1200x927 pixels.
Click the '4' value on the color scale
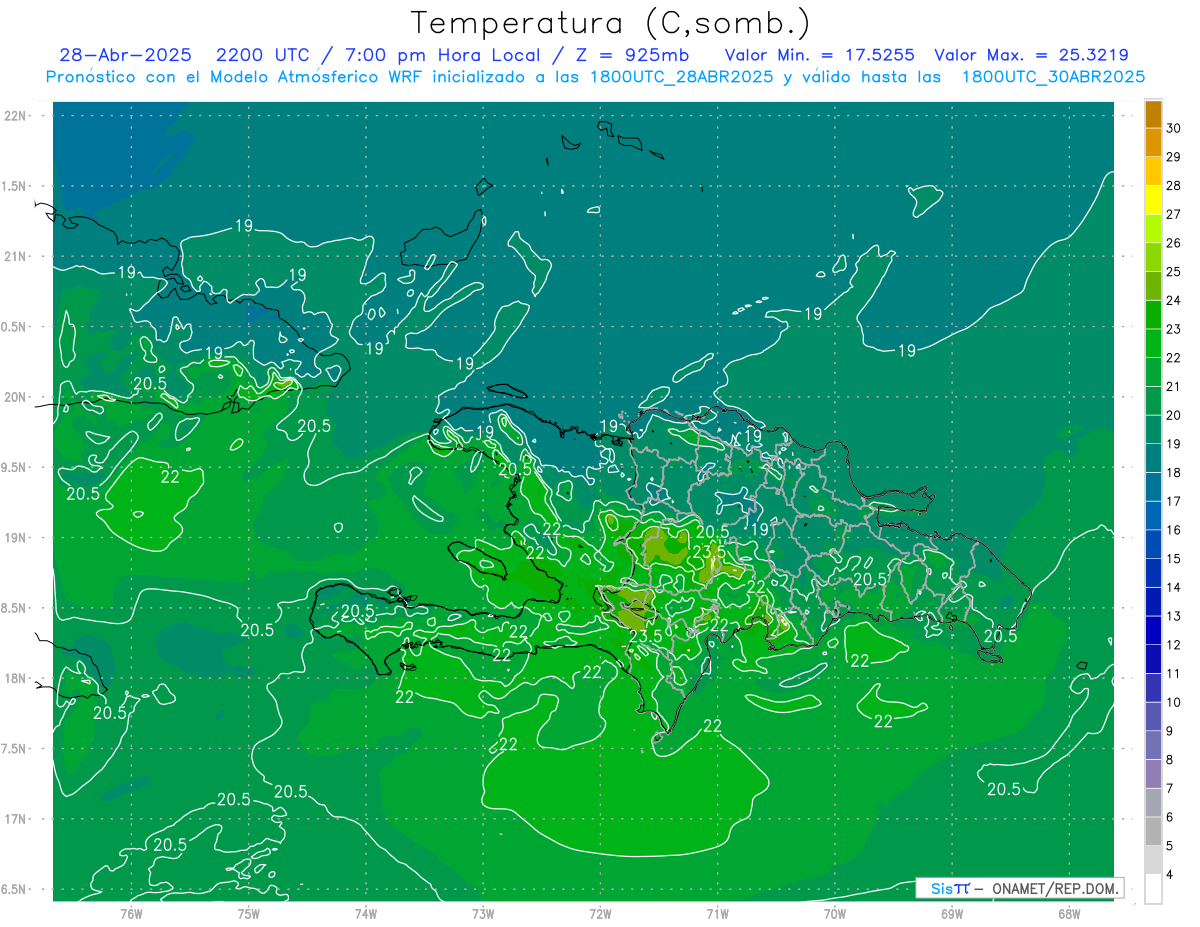tap(1172, 874)
